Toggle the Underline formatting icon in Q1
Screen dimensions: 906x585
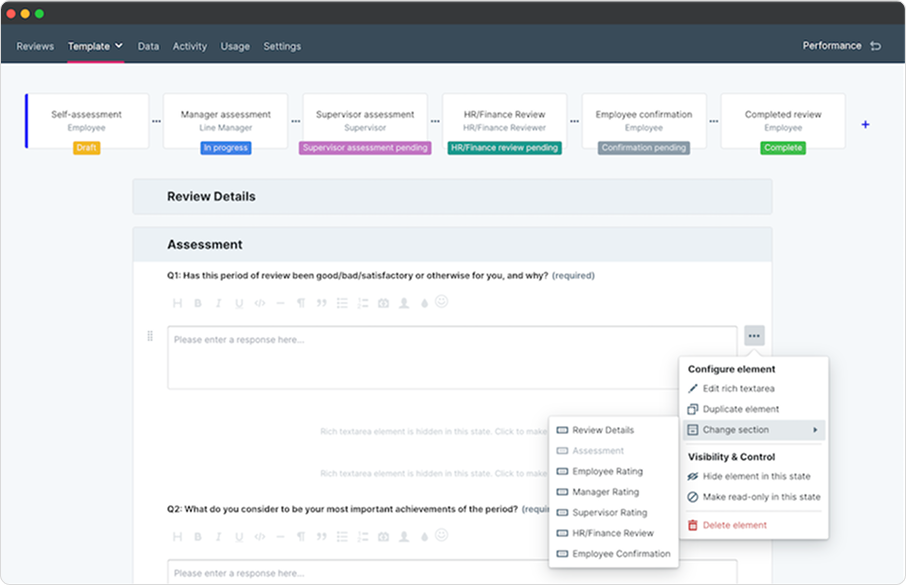[239, 303]
